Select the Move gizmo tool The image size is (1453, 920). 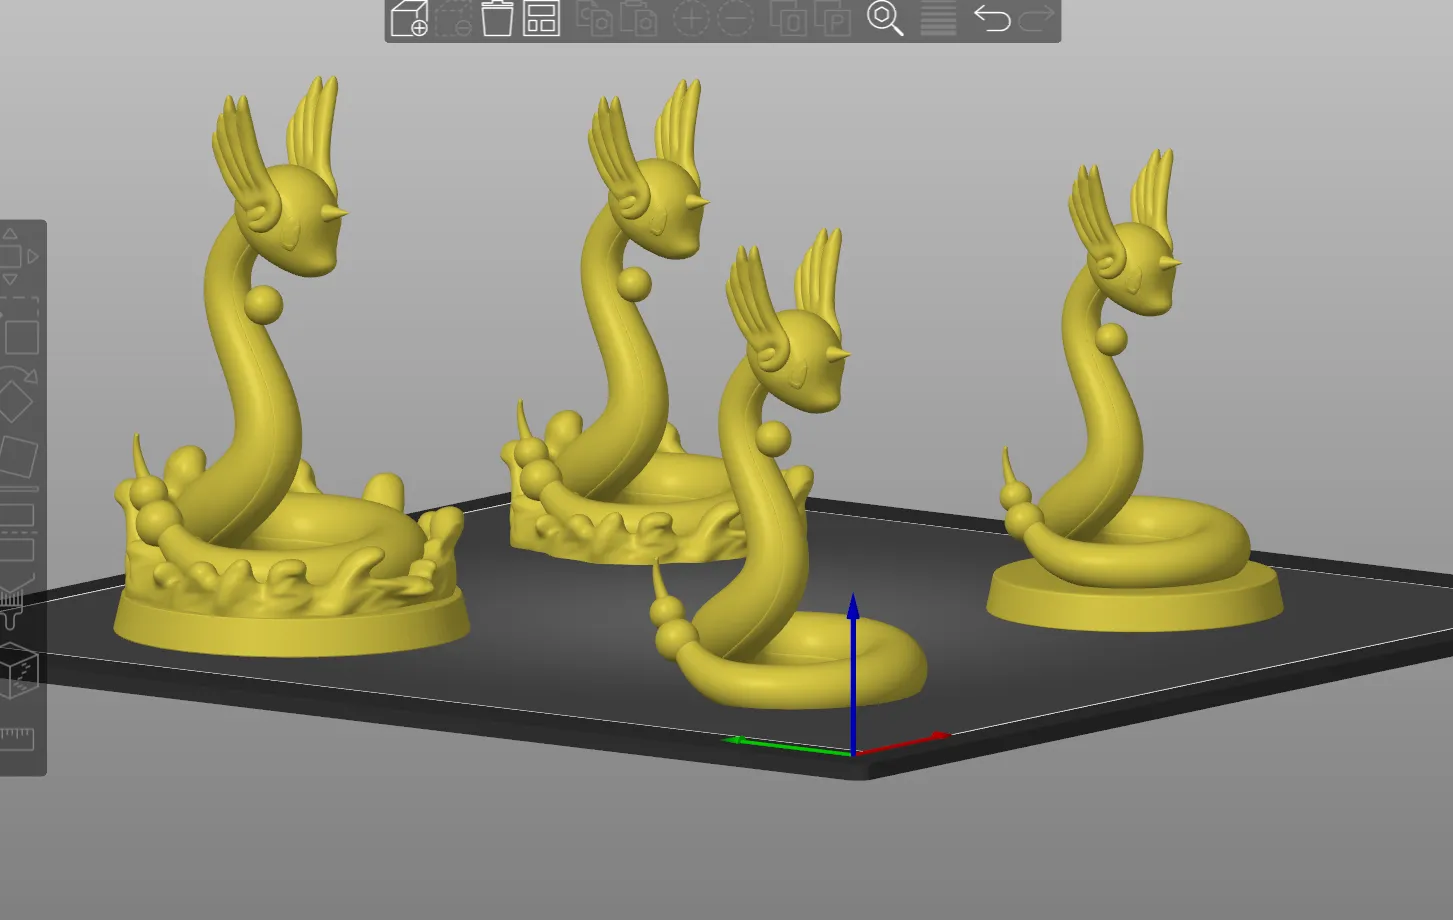(19, 257)
